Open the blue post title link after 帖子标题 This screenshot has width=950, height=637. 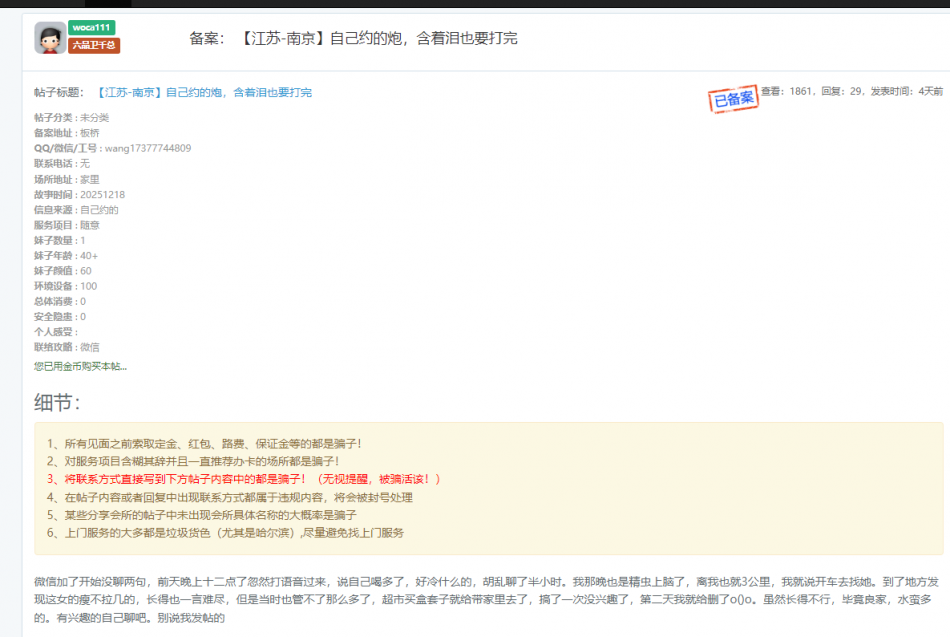[x=204, y=92]
